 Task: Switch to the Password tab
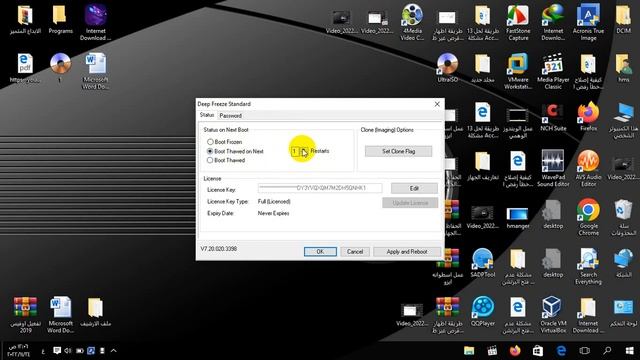coord(231,116)
